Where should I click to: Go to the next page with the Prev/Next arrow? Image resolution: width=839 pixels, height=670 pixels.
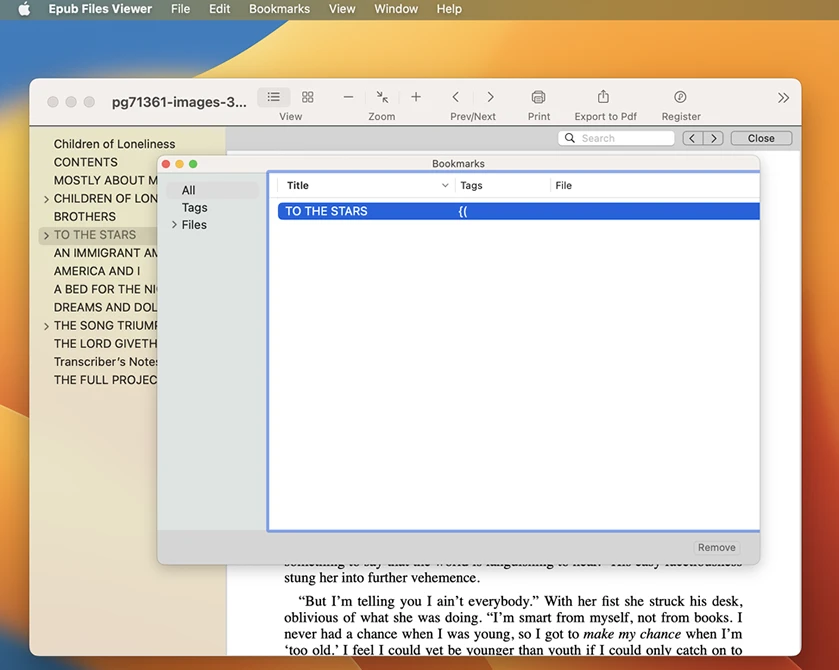pyautogui.click(x=489, y=97)
